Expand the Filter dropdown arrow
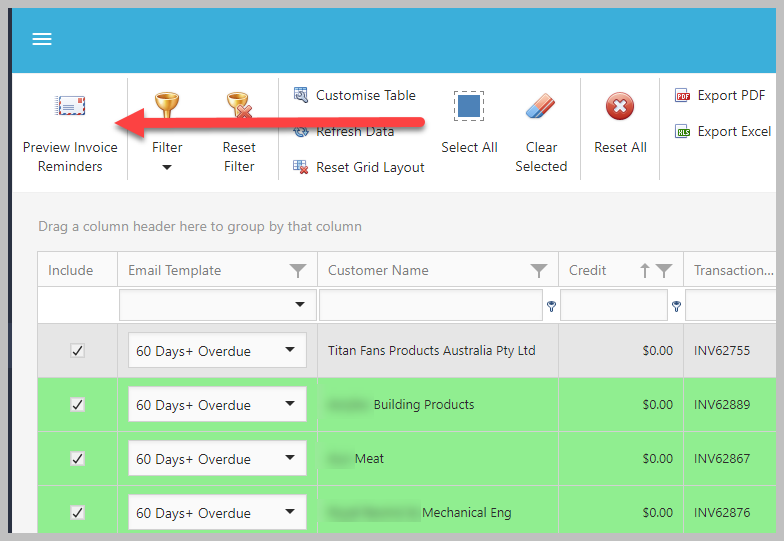The image size is (784, 541). pyautogui.click(x=167, y=168)
